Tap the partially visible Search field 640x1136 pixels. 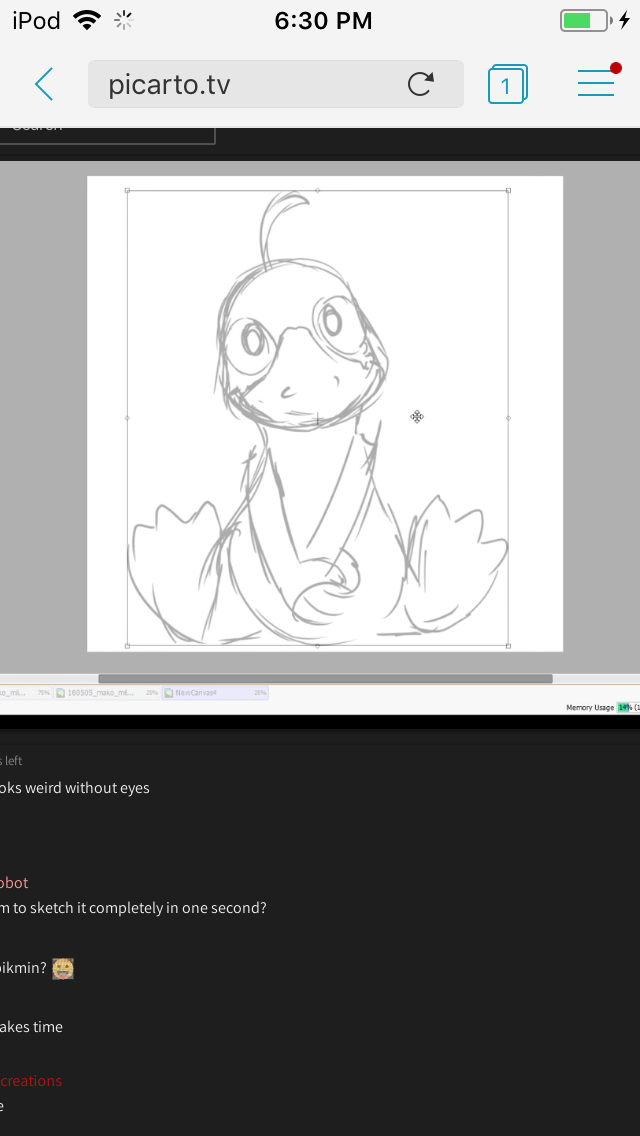[107, 135]
